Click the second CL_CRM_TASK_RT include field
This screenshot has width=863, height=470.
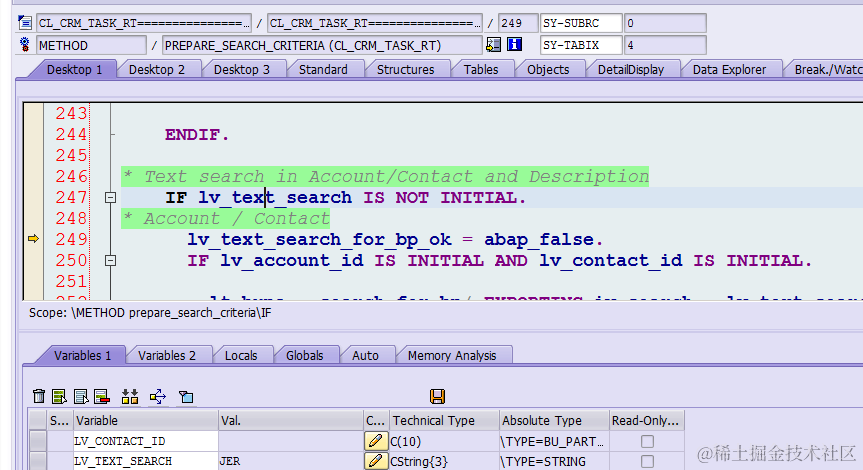click(x=375, y=23)
